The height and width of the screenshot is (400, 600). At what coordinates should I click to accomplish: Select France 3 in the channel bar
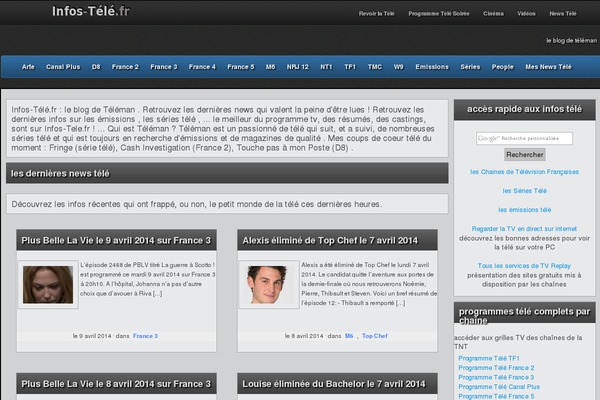[x=164, y=67]
